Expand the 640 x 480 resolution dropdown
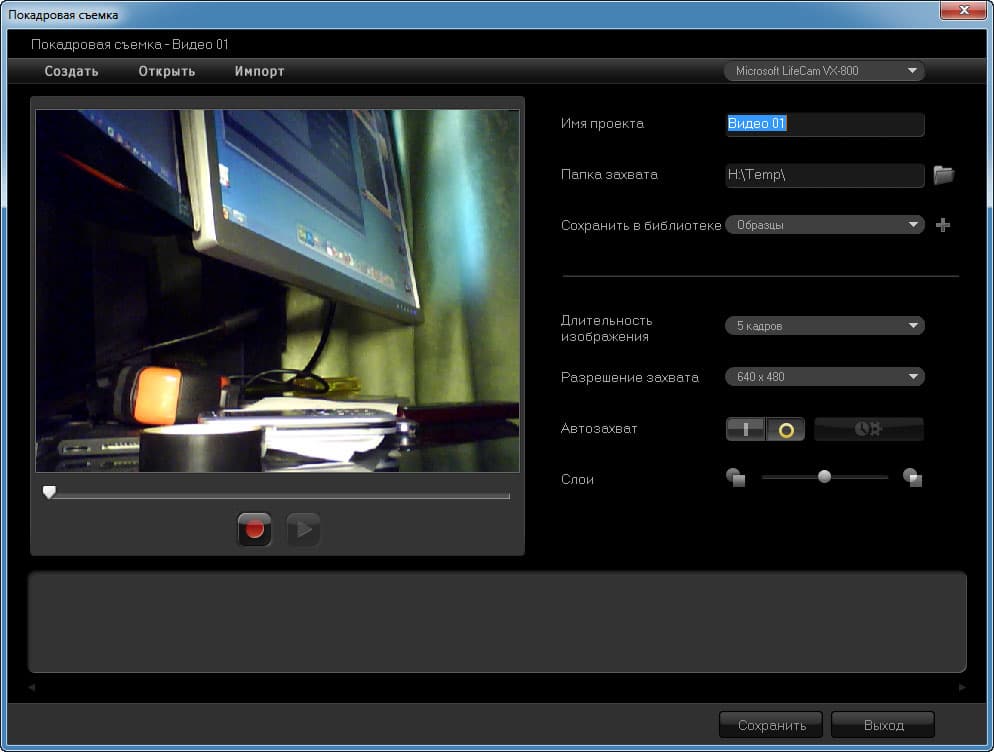This screenshot has height=752, width=994. coord(824,377)
